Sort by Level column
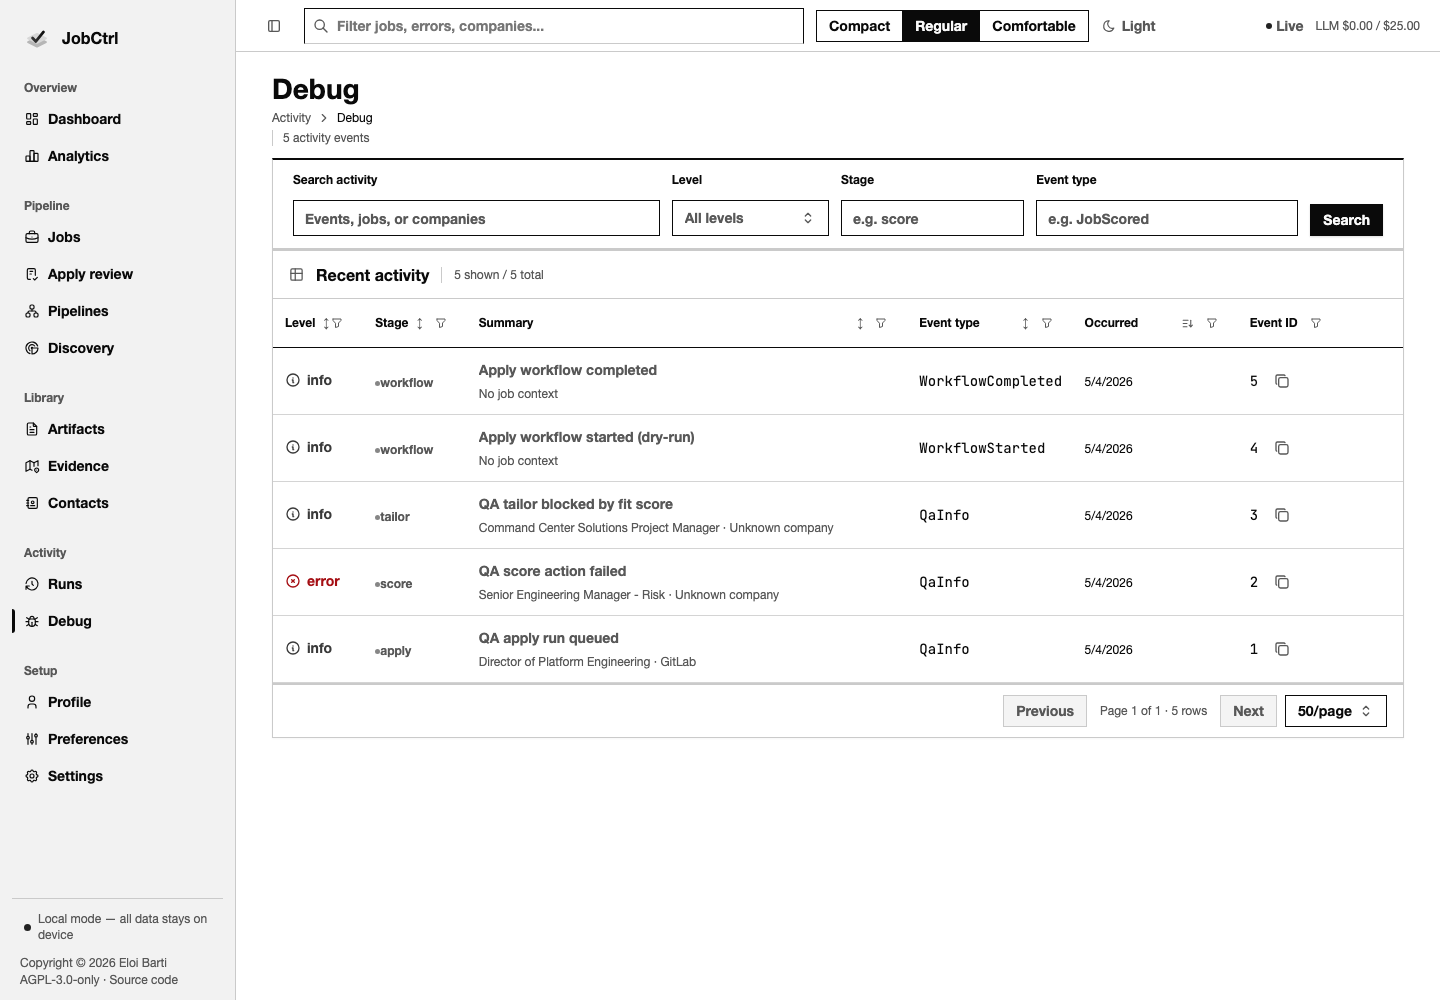 pos(326,323)
